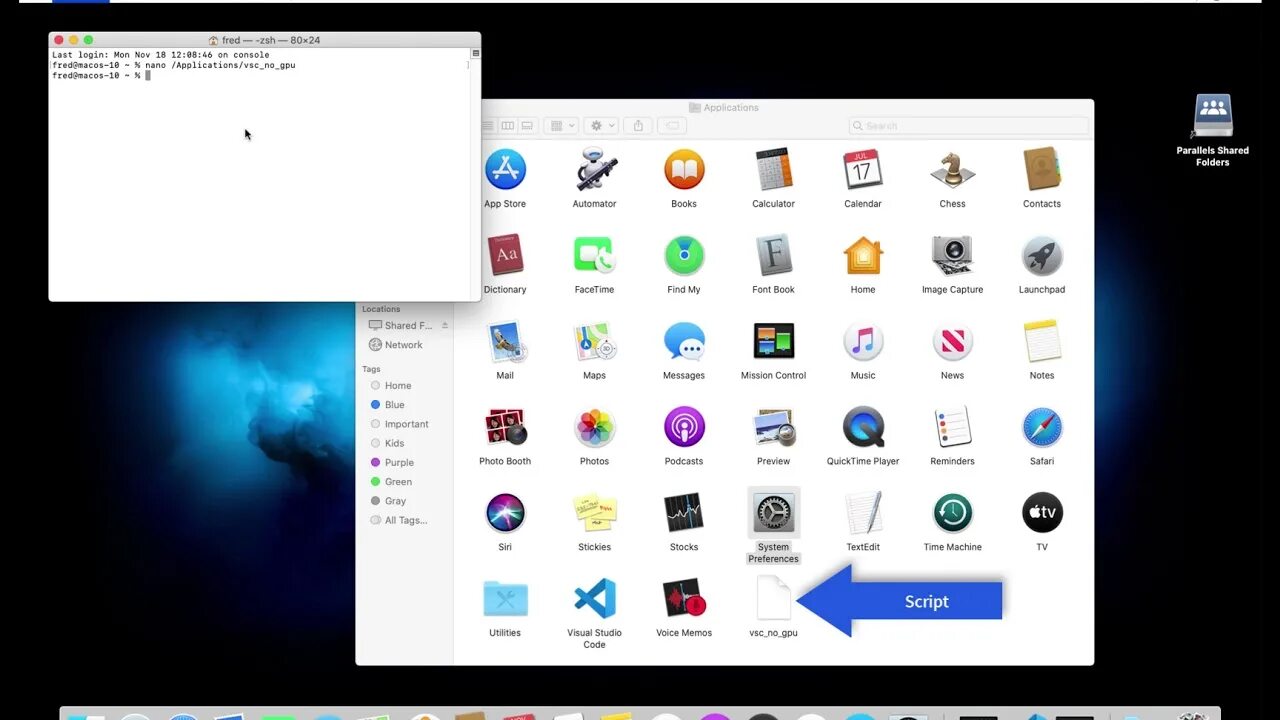1280x720 pixels.
Task: Switch Finder to column view
Action: (507, 126)
